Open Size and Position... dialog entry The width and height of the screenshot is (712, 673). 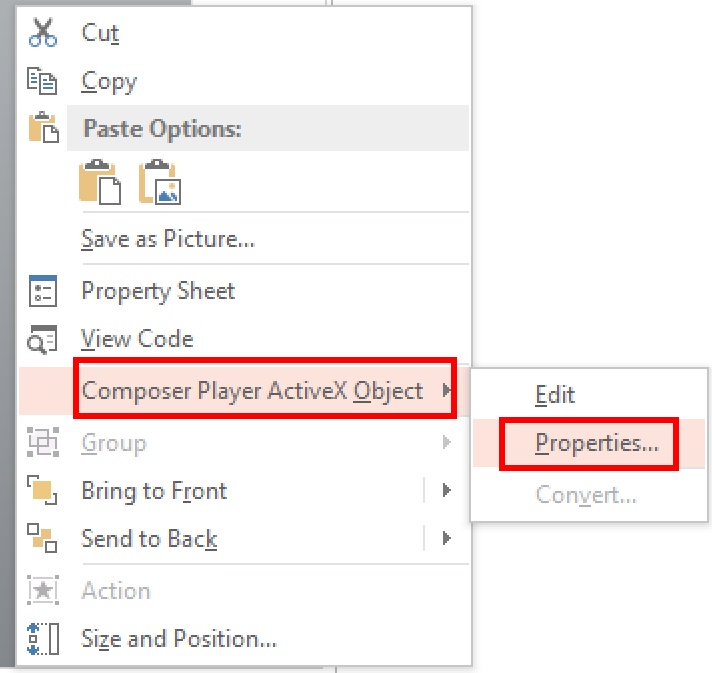pyautogui.click(x=179, y=639)
